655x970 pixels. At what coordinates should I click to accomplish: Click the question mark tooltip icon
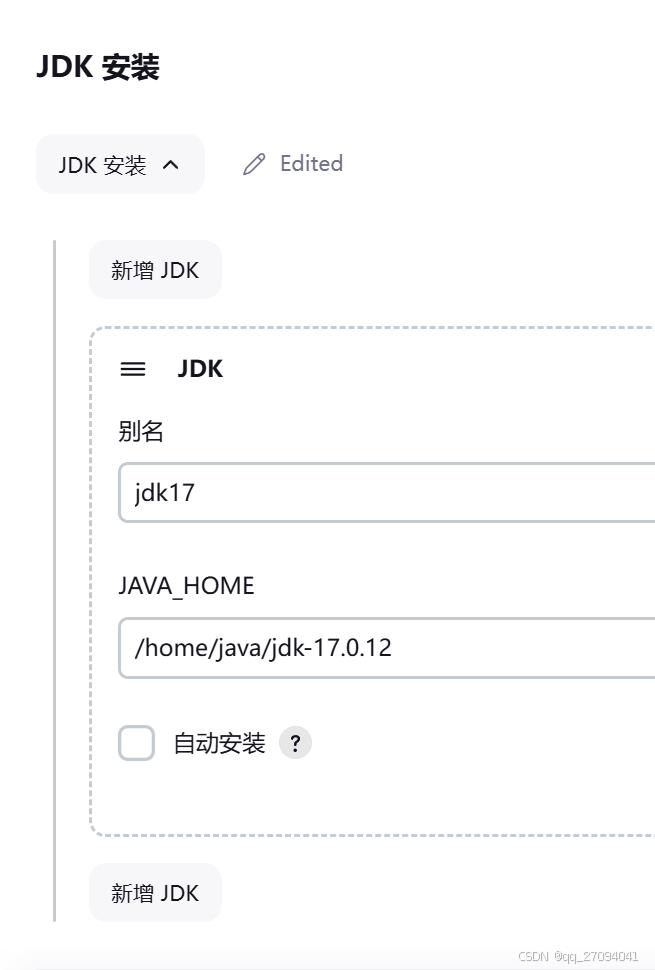(x=295, y=743)
